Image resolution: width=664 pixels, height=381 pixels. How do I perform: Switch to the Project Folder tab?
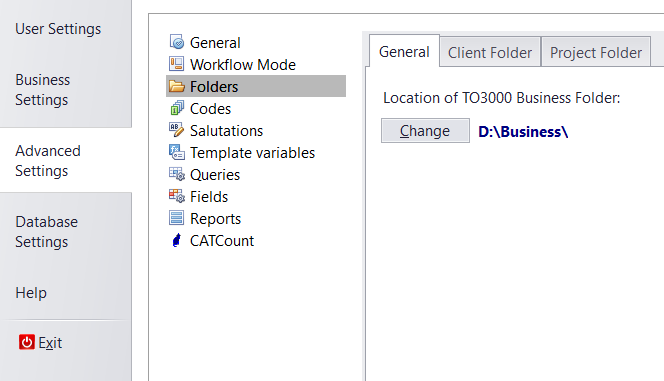pos(595,52)
